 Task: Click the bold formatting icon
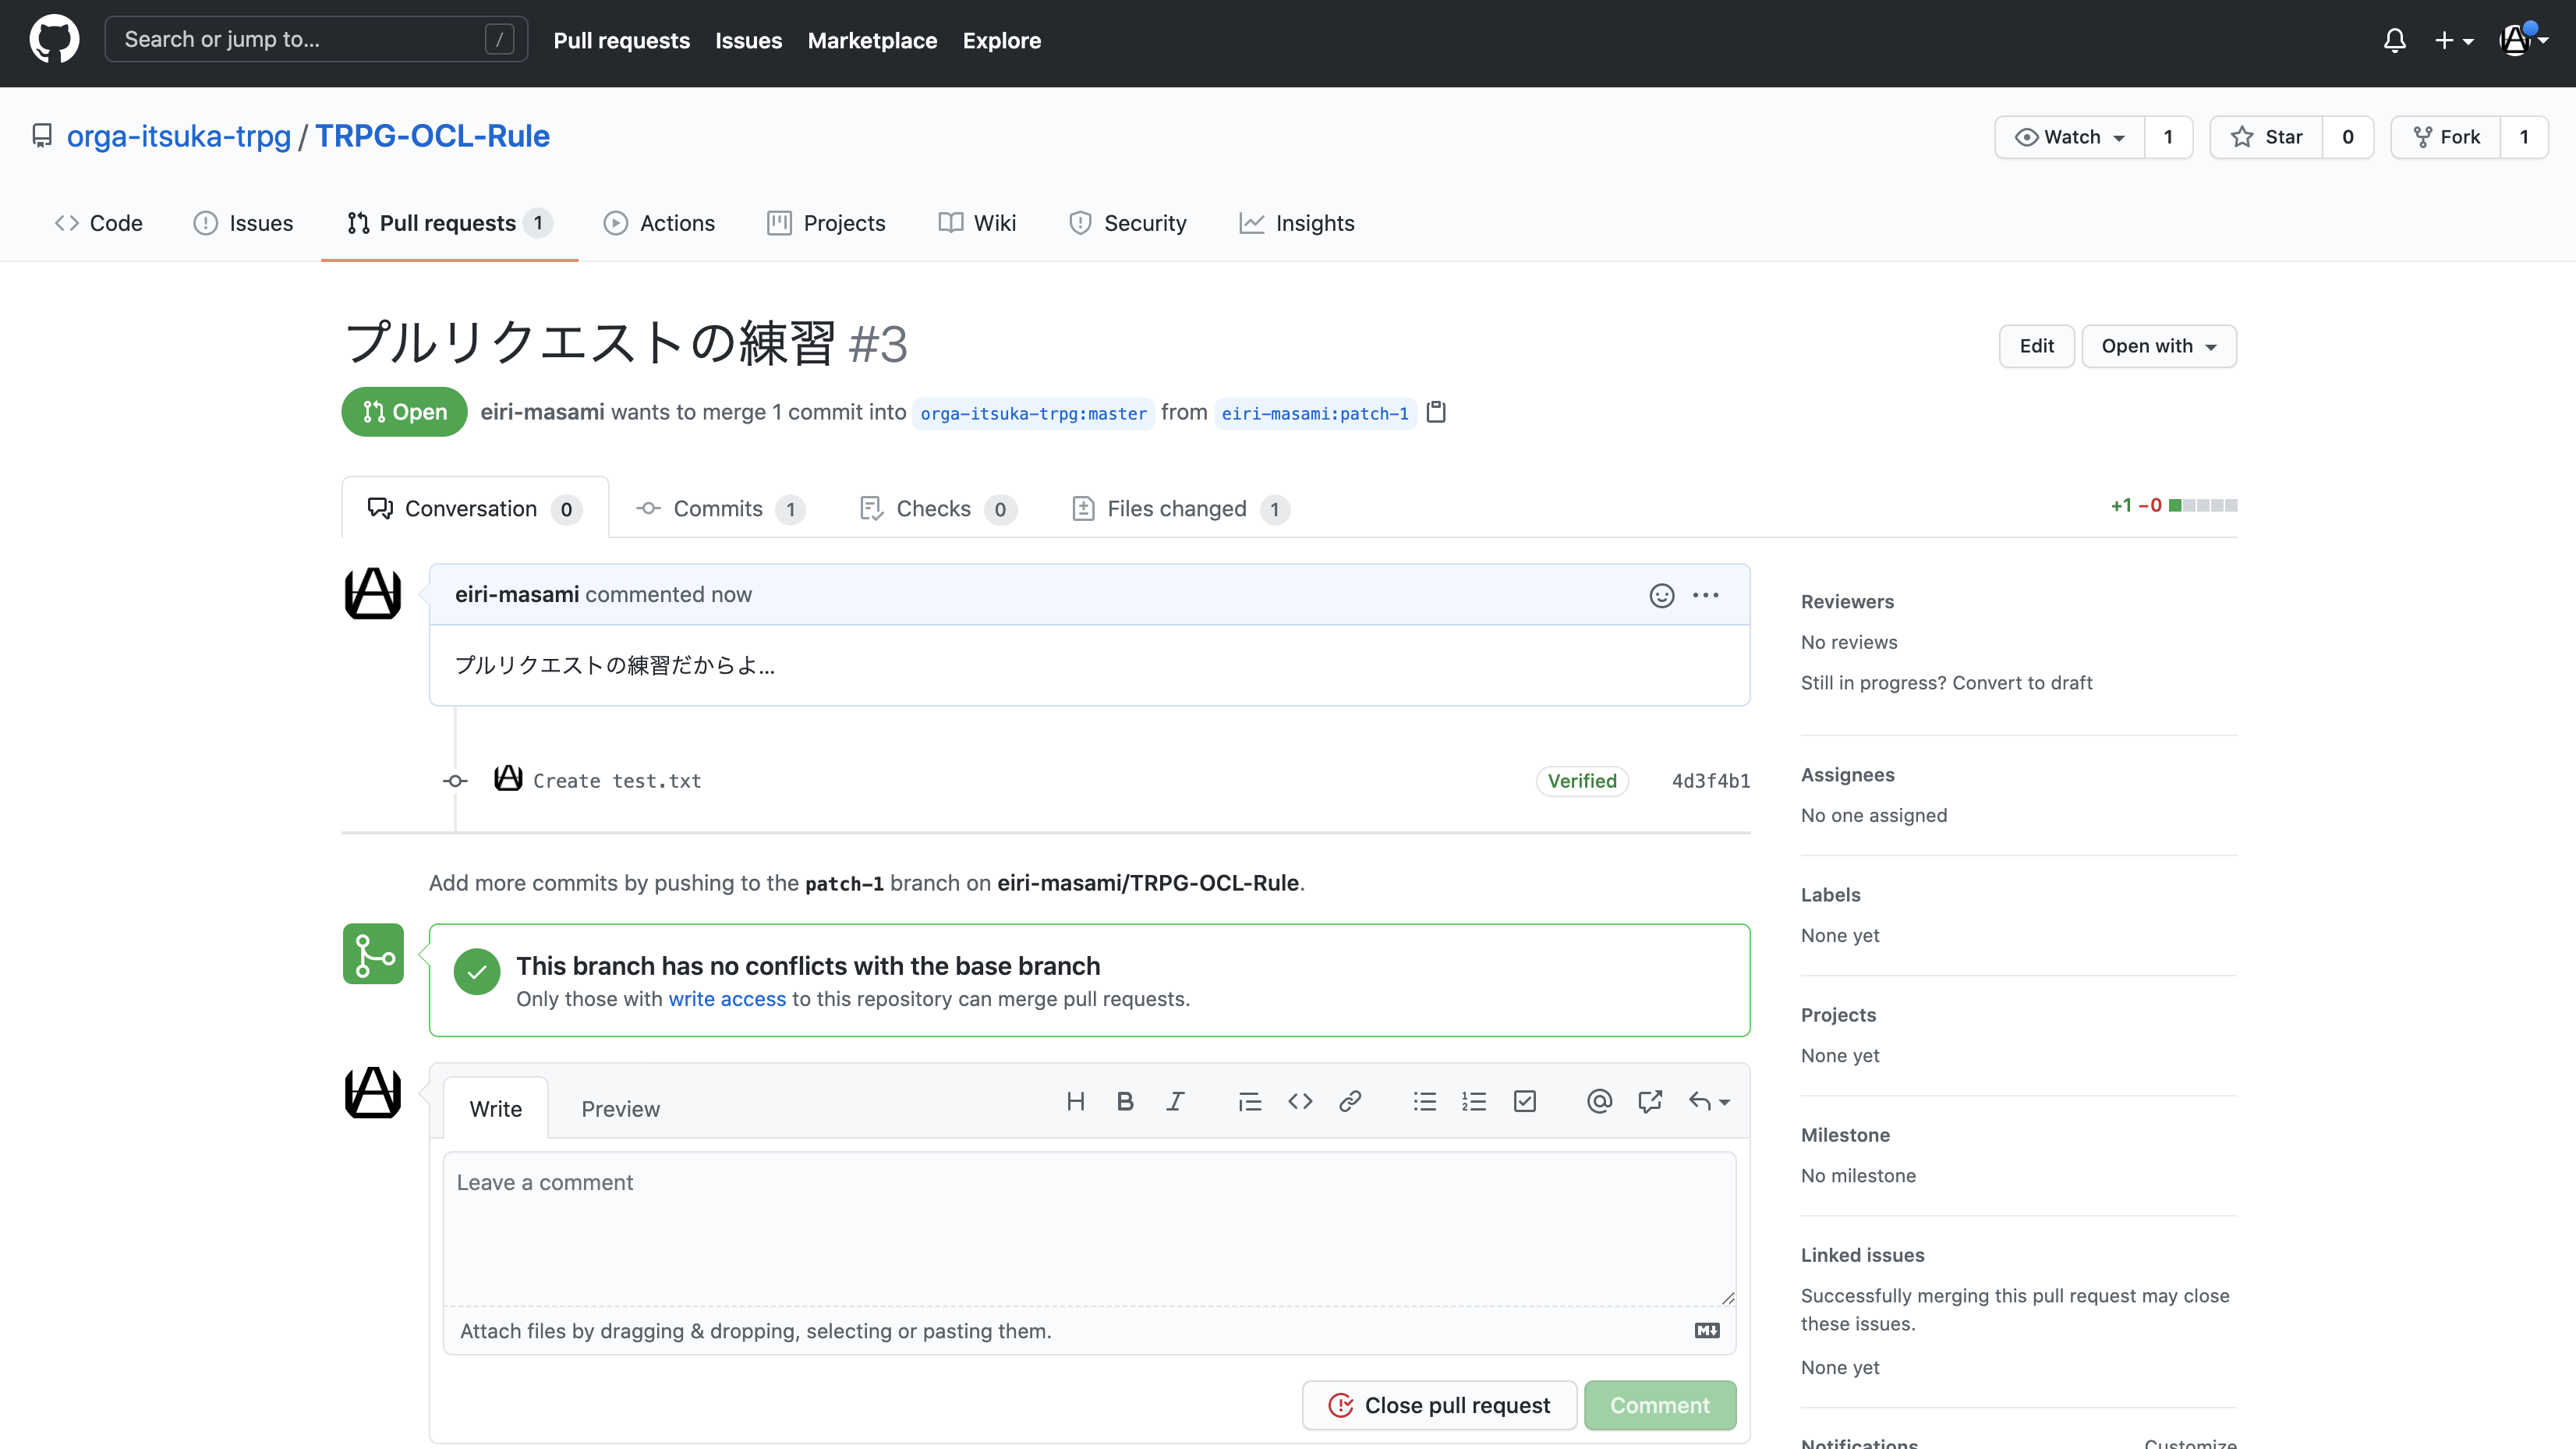(1125, 1101)
